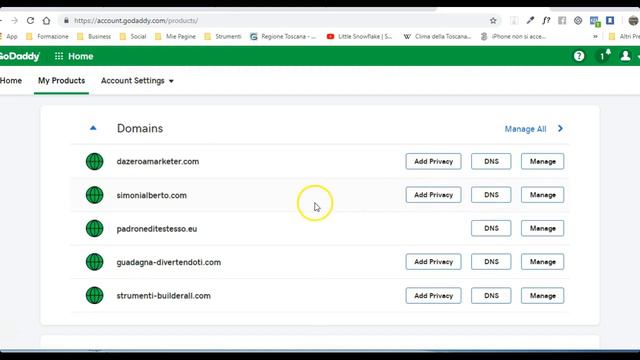Go to browser home page icon
Screen dimensions: 640x360
pyautogui.click(x=47, y=20)
